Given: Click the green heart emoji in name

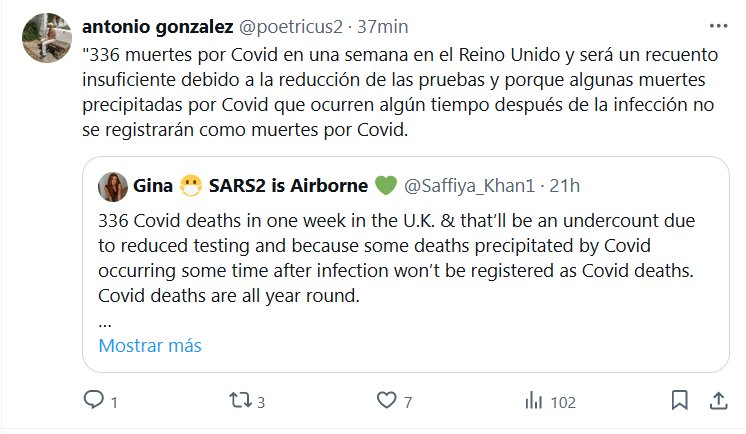Looking at the screenshot, I should point(384,185).
